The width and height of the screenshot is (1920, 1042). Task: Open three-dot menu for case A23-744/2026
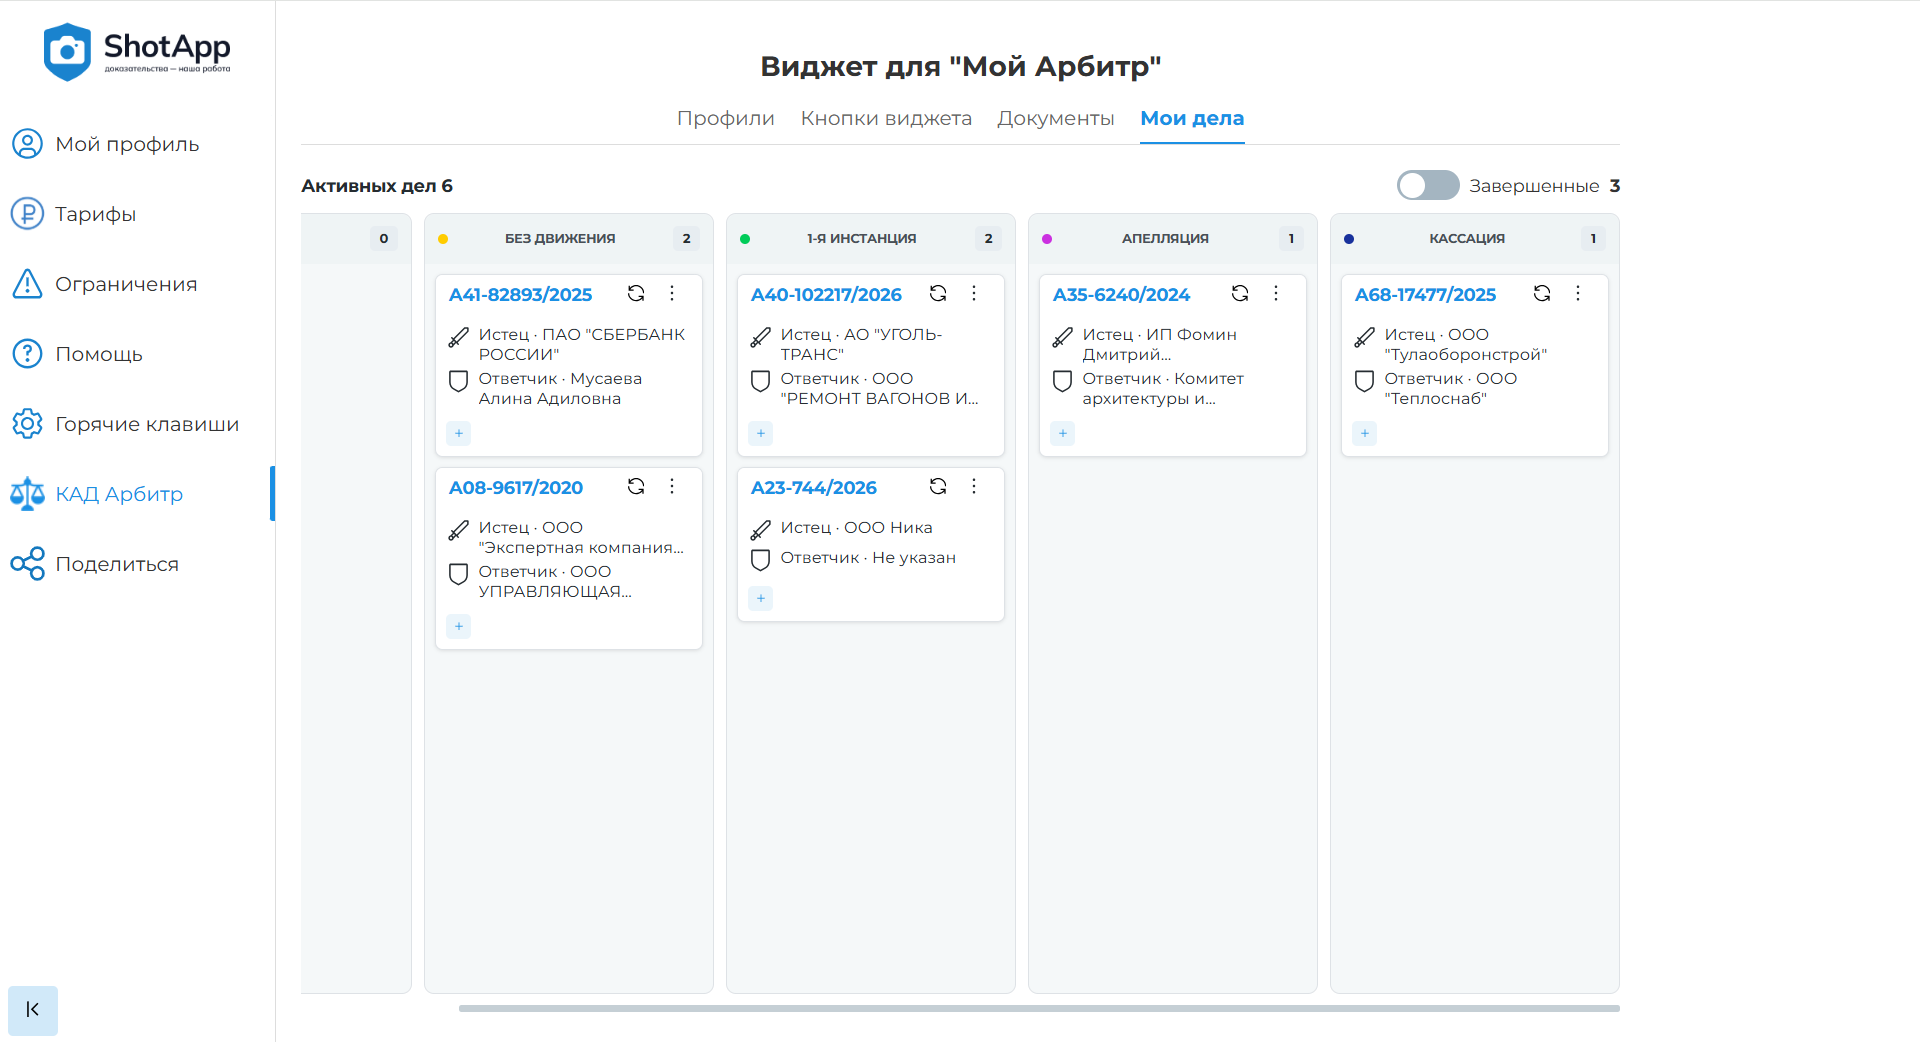coord(974,486)
